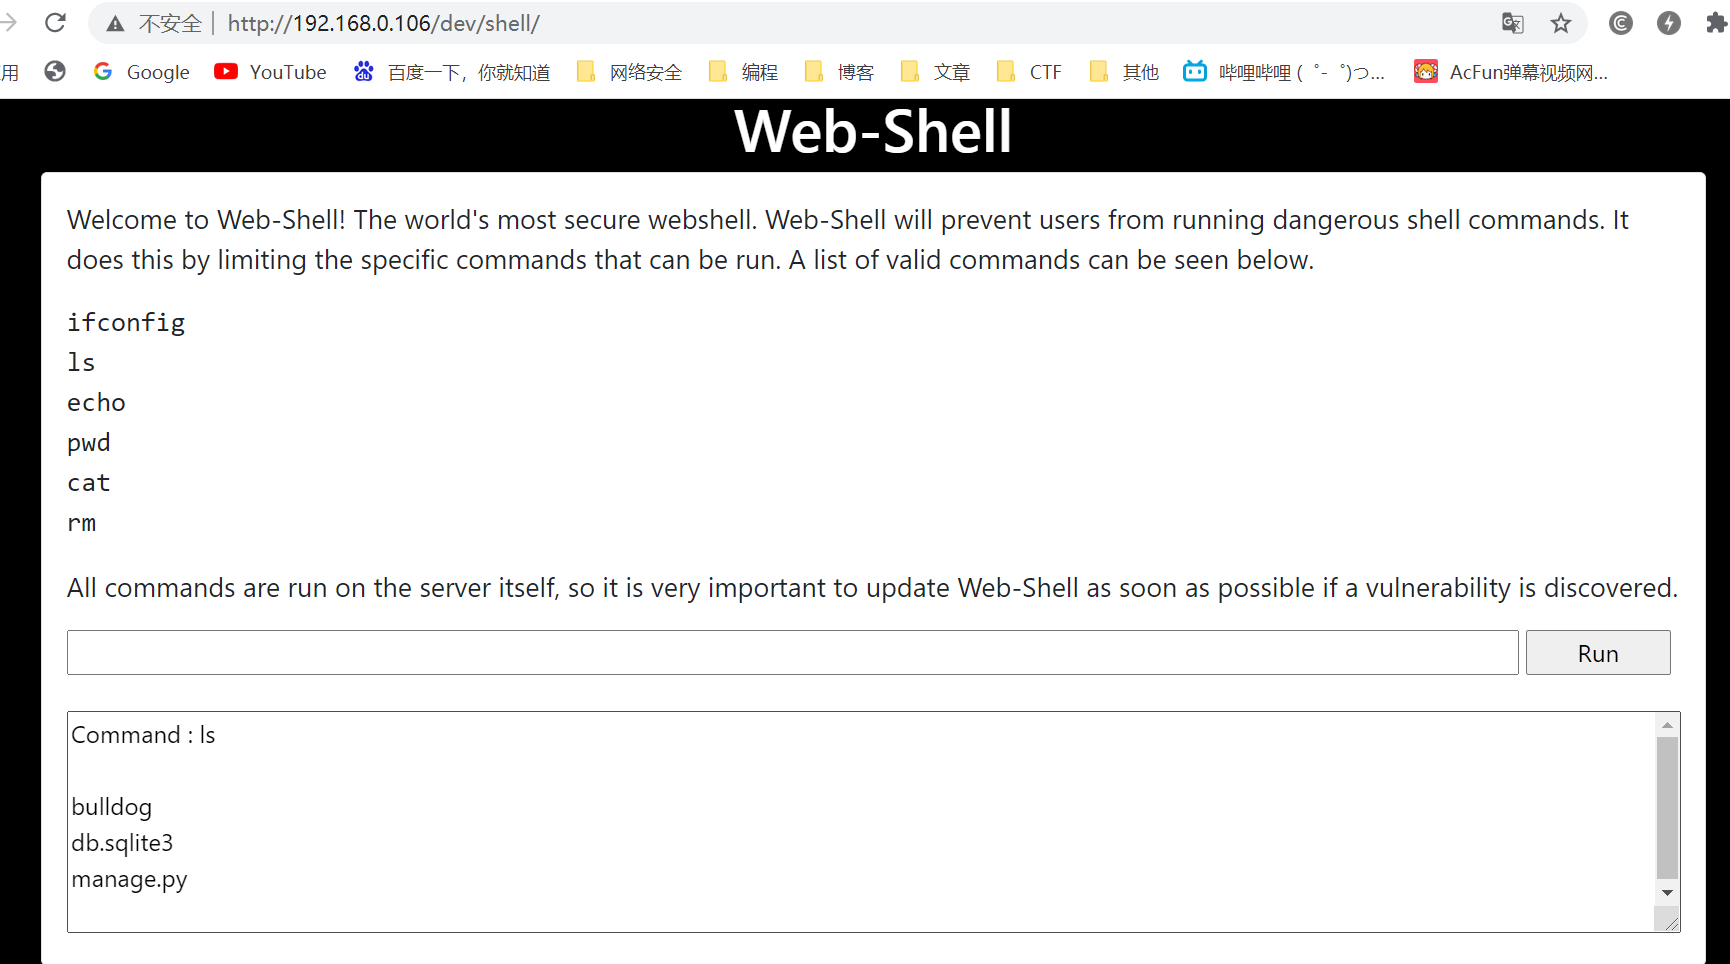Open the 哔哩哔哩 bookmark

coord(1284,72)
